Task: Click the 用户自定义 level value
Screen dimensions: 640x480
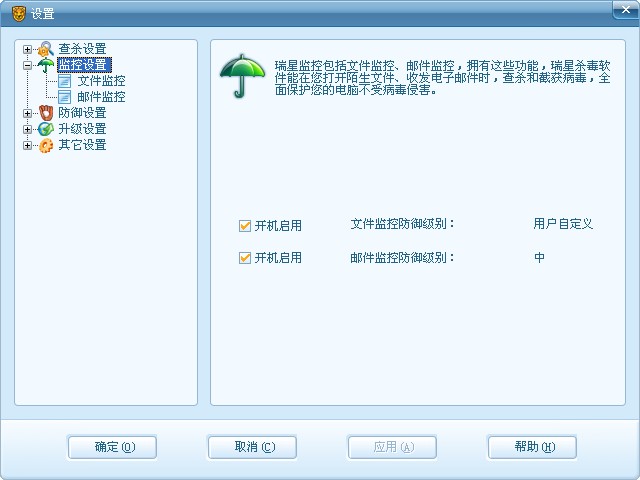Action: (x=563, y=224)
